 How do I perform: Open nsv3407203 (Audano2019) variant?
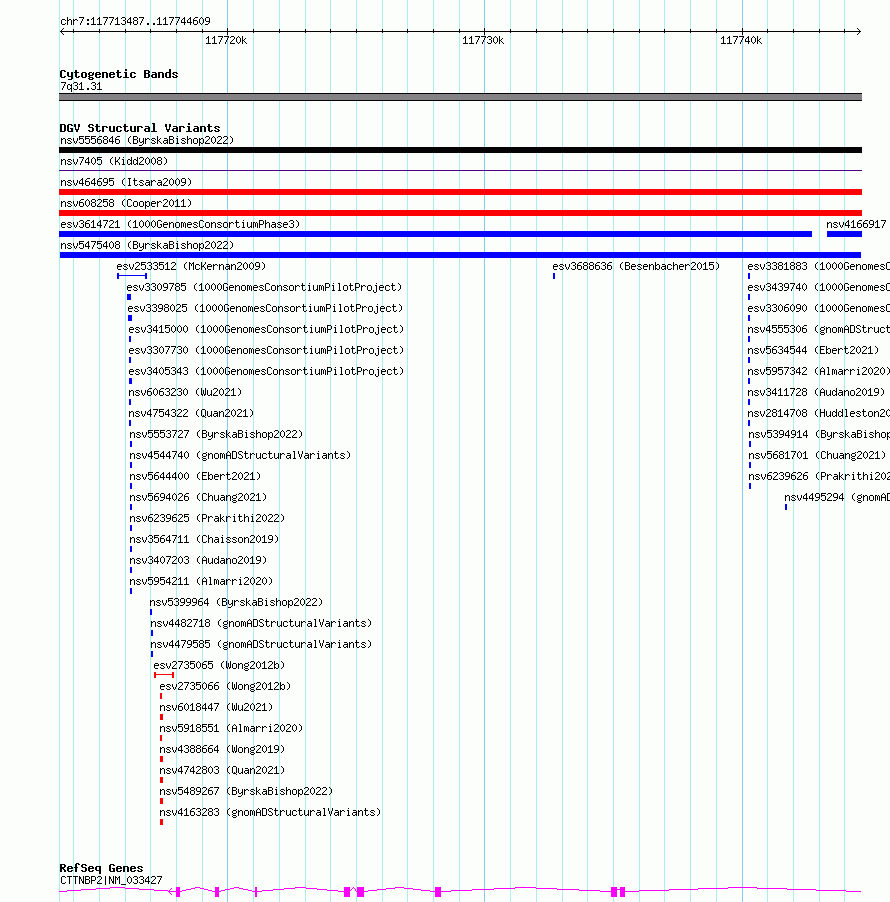198,560
